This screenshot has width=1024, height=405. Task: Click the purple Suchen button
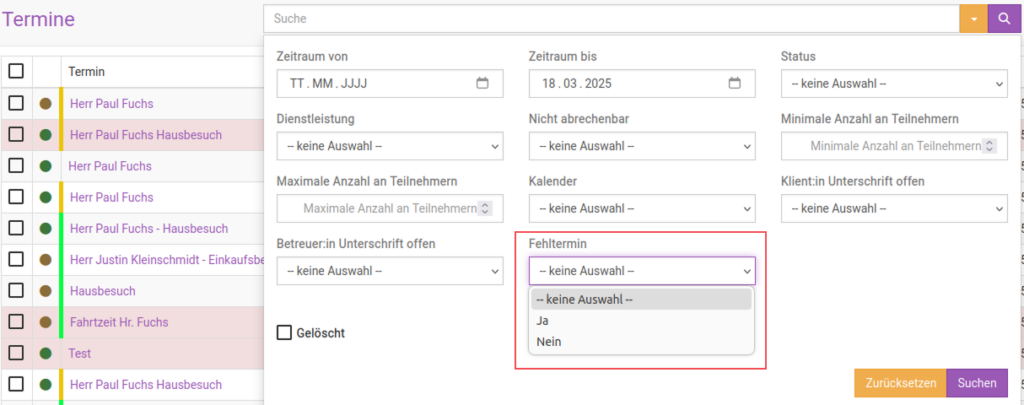[x=977, y=383]
